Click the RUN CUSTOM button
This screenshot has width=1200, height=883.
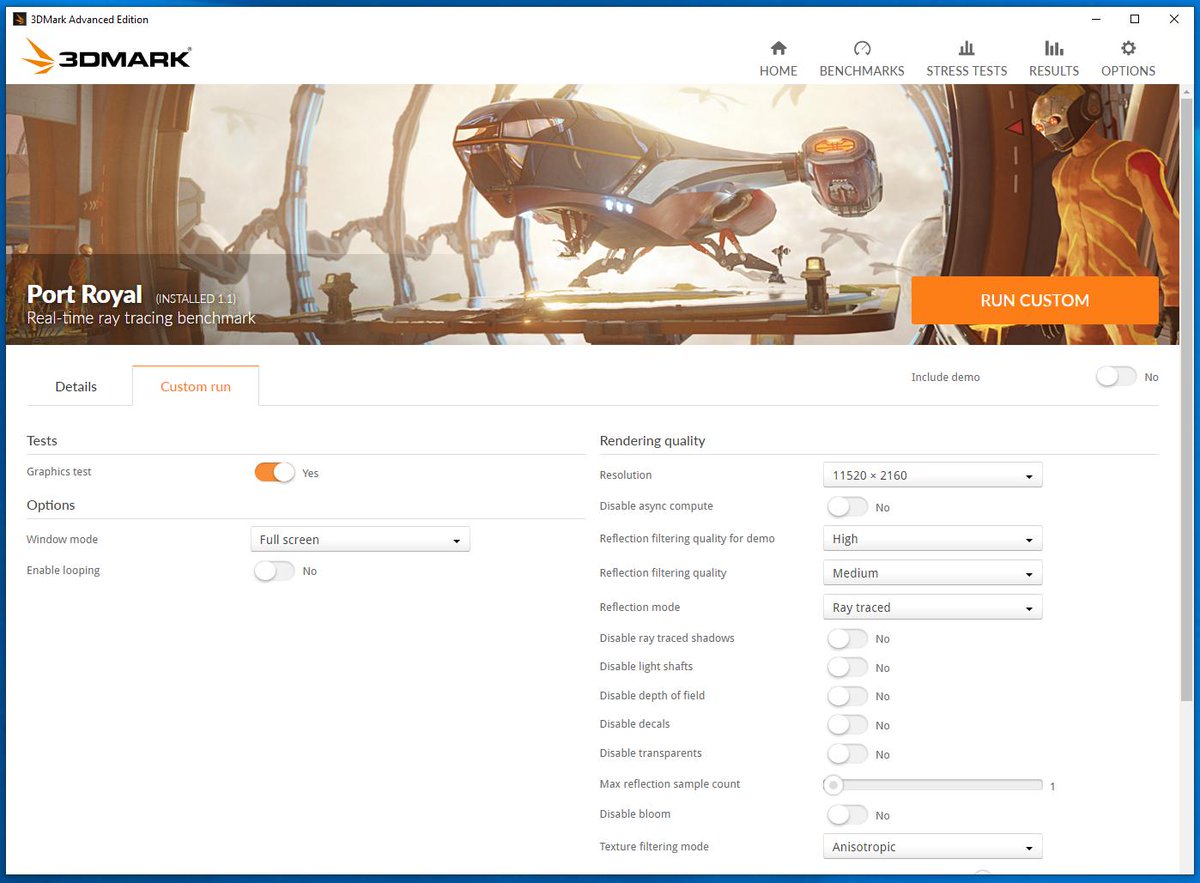pos(1035,300)
